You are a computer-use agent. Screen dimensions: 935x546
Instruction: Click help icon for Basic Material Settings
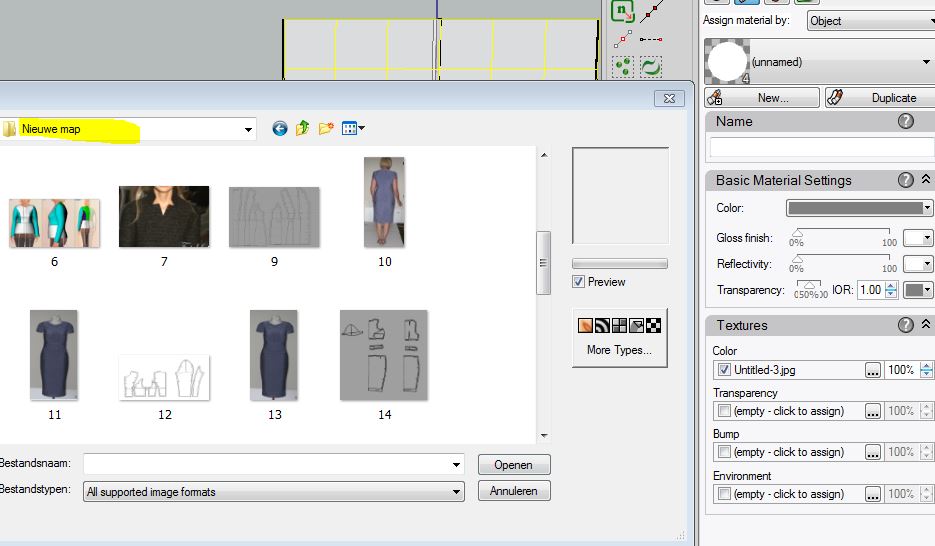point(906,180)
